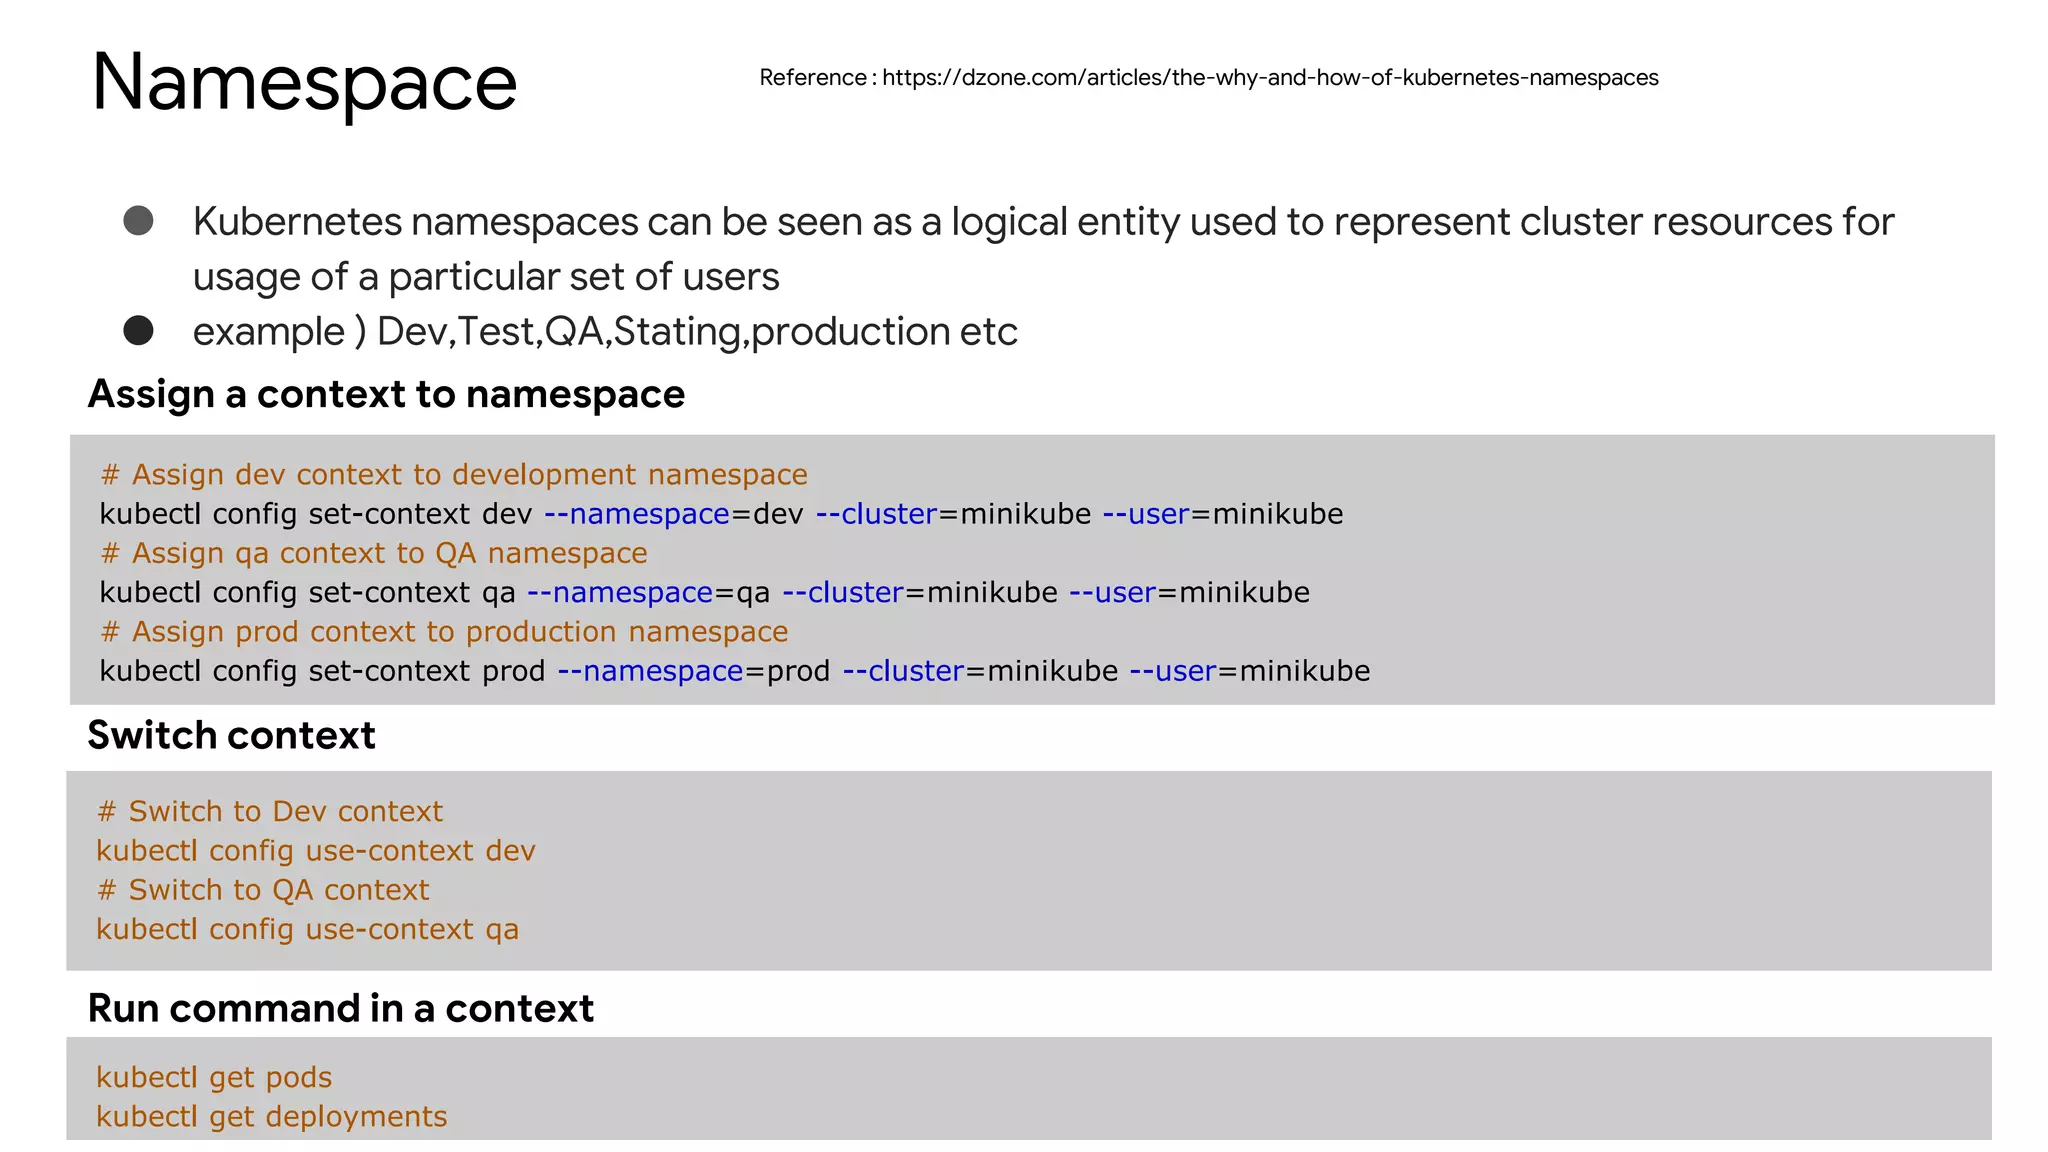Screen dimensions: 2048x1152
Task: Click the first gray bullet point
Action: coord(138,221)
